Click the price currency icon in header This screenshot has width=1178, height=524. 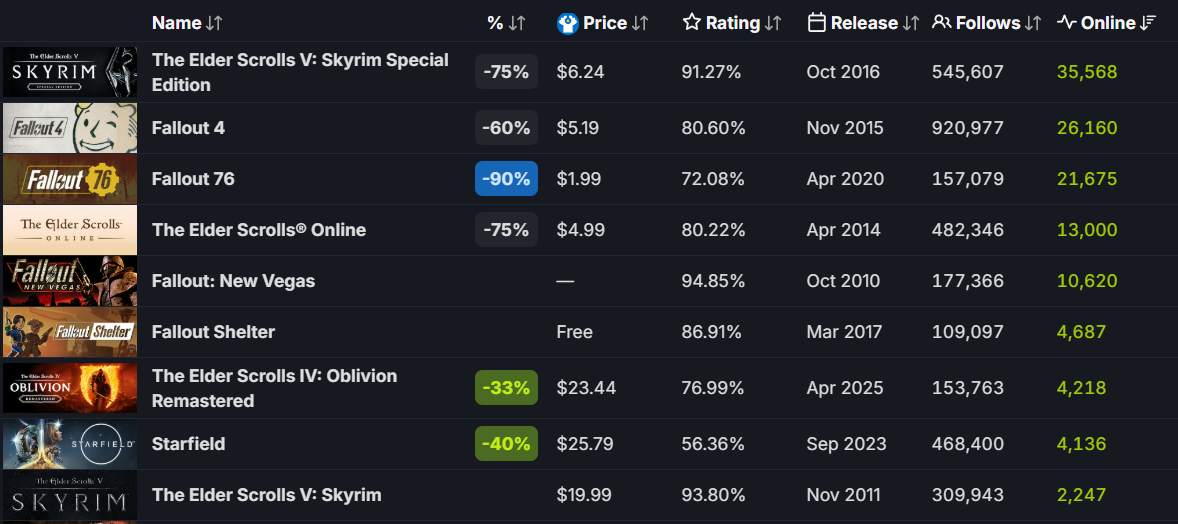(x=568, y=23)
